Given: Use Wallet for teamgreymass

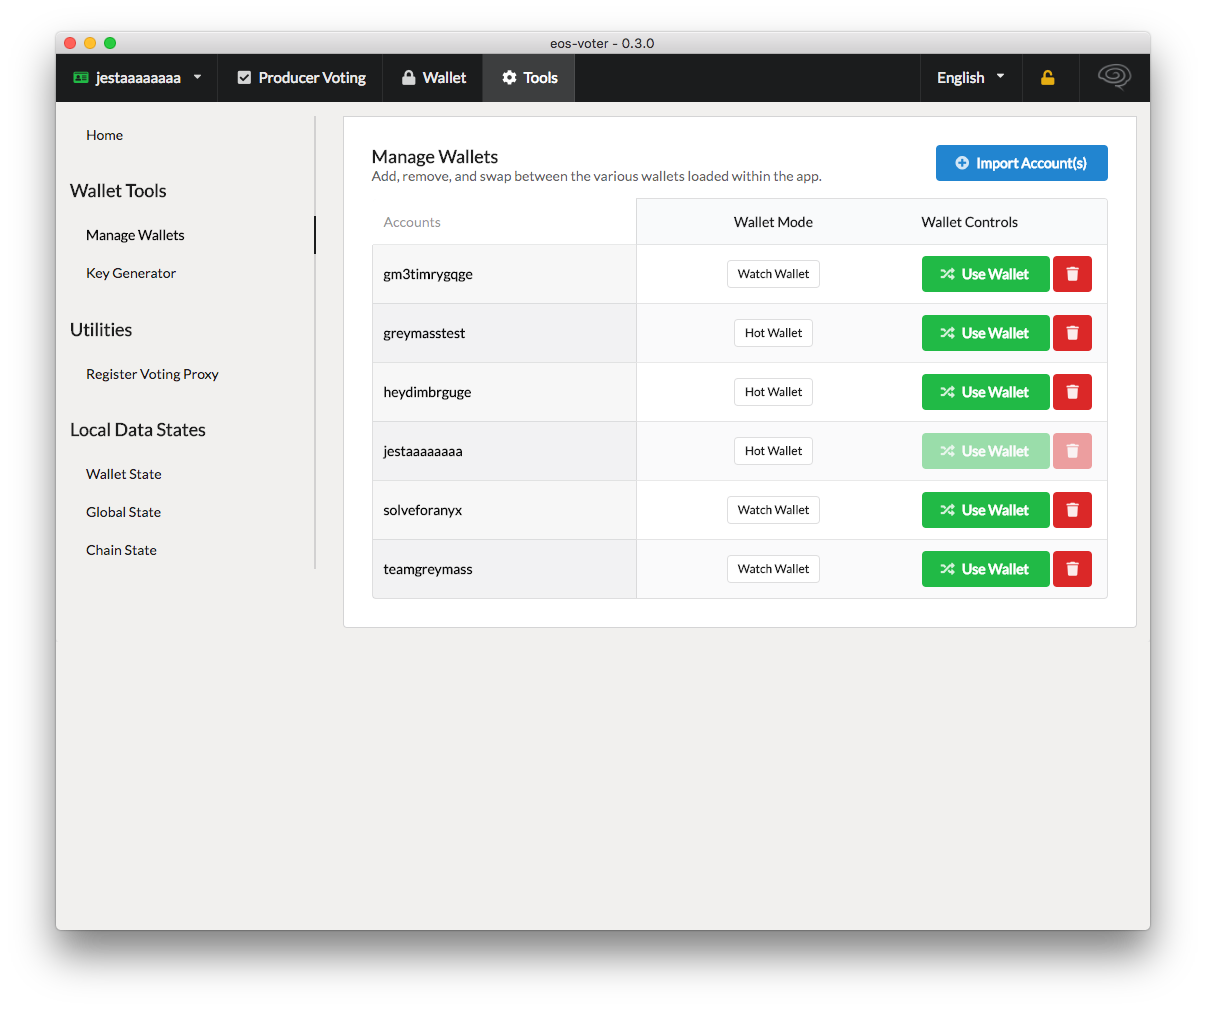Looking at the screenshot, I should (985, 569).
